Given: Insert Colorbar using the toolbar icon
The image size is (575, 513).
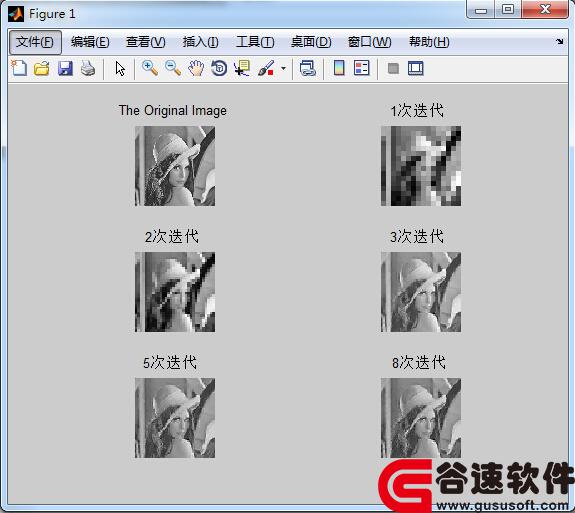Looking at the screenshot, I should pyautogui.click(x=339, y=68).
